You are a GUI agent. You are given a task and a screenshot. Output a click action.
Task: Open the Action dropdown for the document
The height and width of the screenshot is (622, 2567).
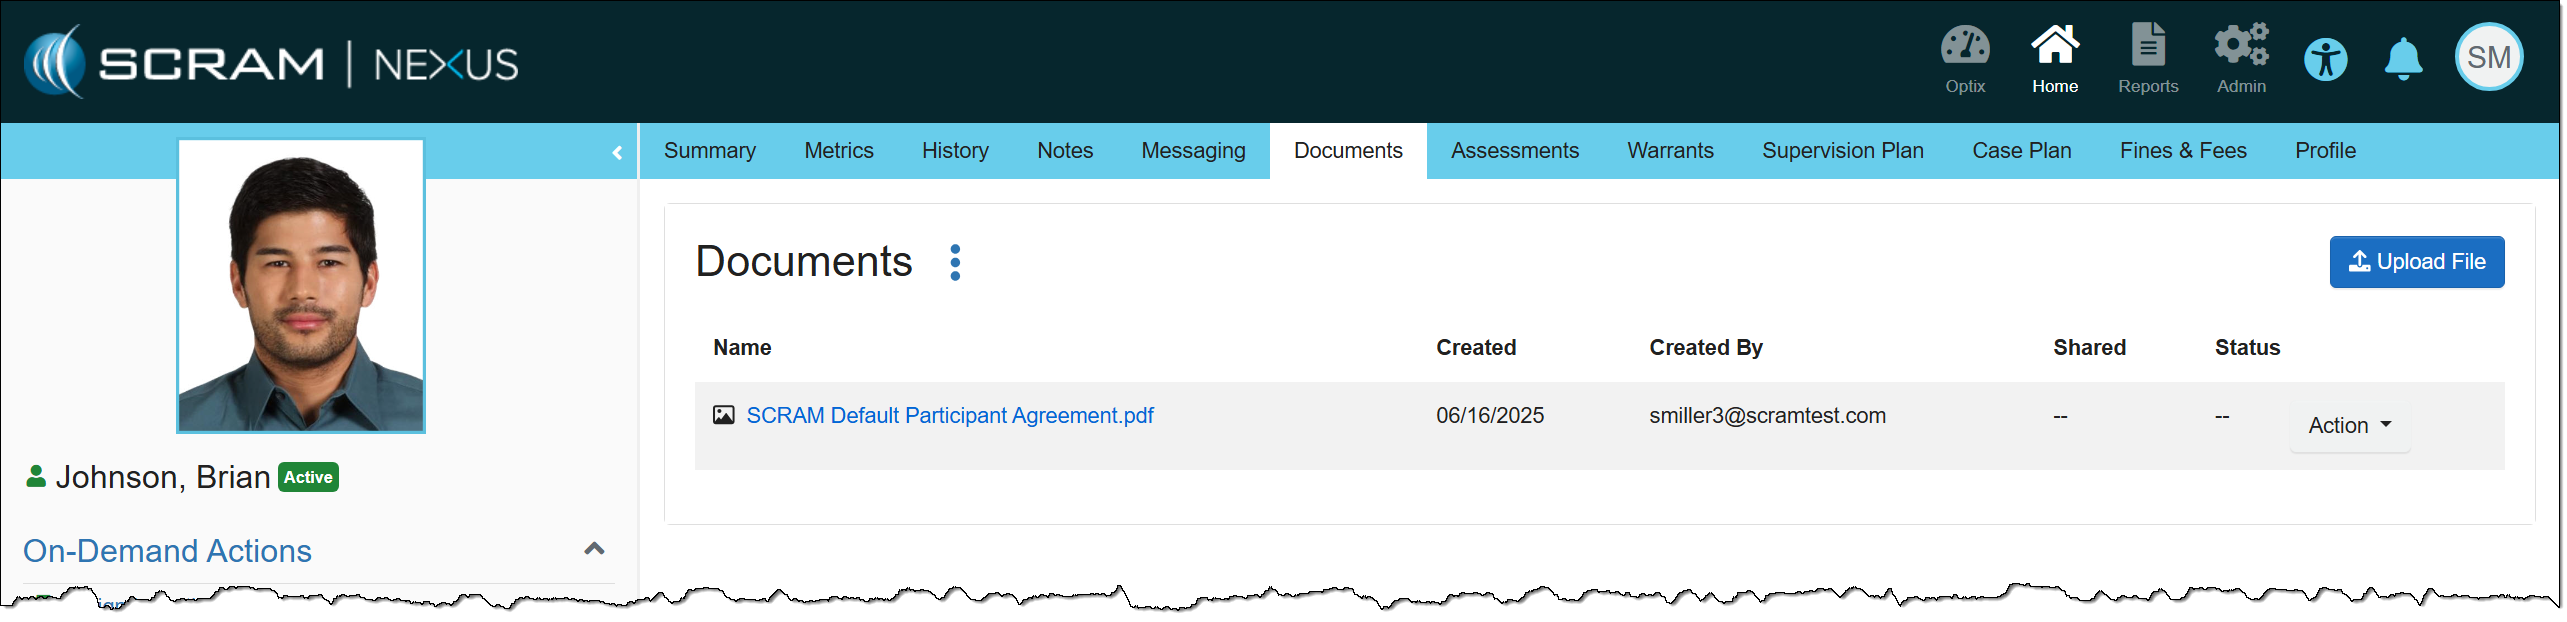click(x=2349, y=426)
